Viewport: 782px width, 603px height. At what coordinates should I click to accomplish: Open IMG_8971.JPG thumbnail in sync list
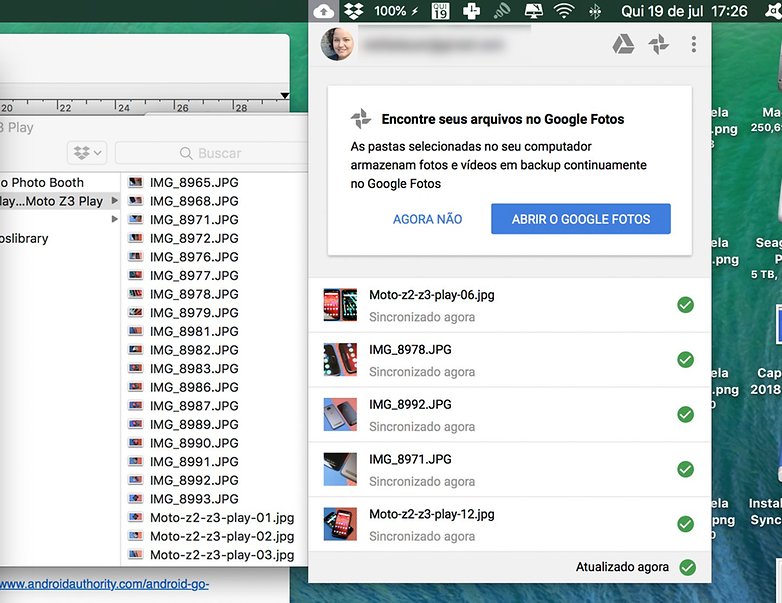340,469
